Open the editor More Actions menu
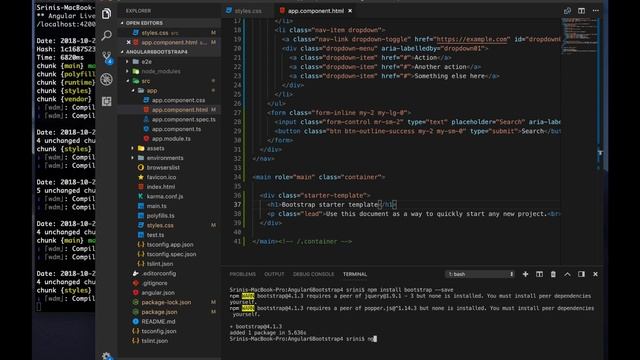Viewport: 640px width, 360px height. [596, 11]
